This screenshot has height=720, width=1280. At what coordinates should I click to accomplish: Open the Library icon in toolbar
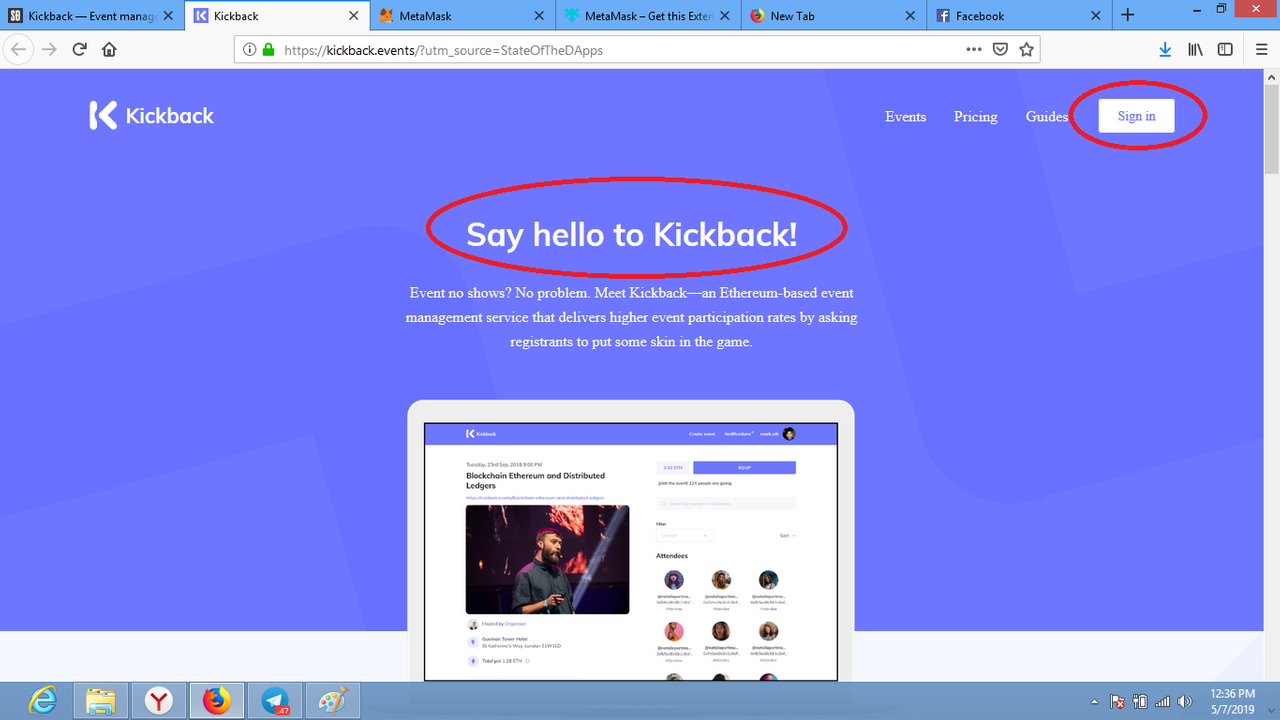tap(1195, 49)
